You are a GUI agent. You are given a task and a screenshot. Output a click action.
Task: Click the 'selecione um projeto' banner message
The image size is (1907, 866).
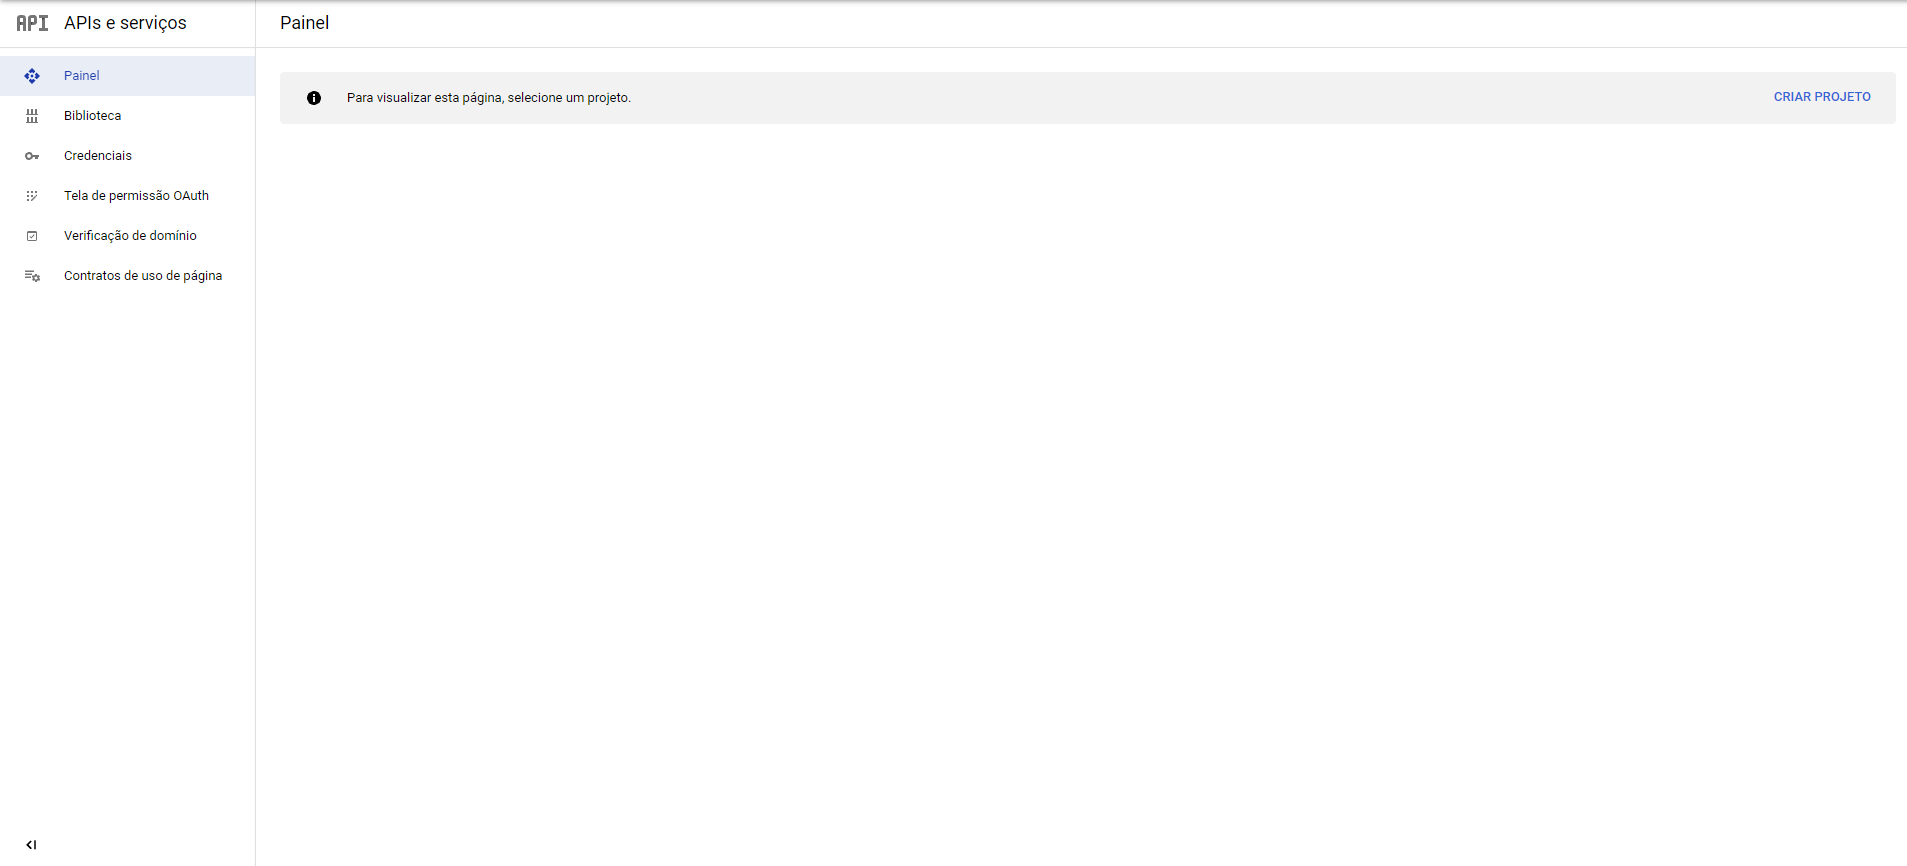(489, 98)
